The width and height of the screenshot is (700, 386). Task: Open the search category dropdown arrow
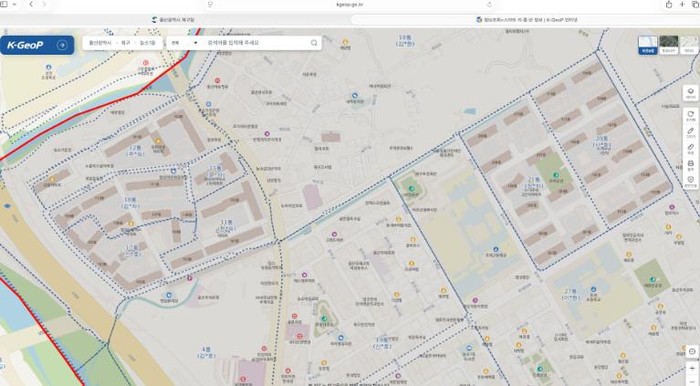pos(195,43)
